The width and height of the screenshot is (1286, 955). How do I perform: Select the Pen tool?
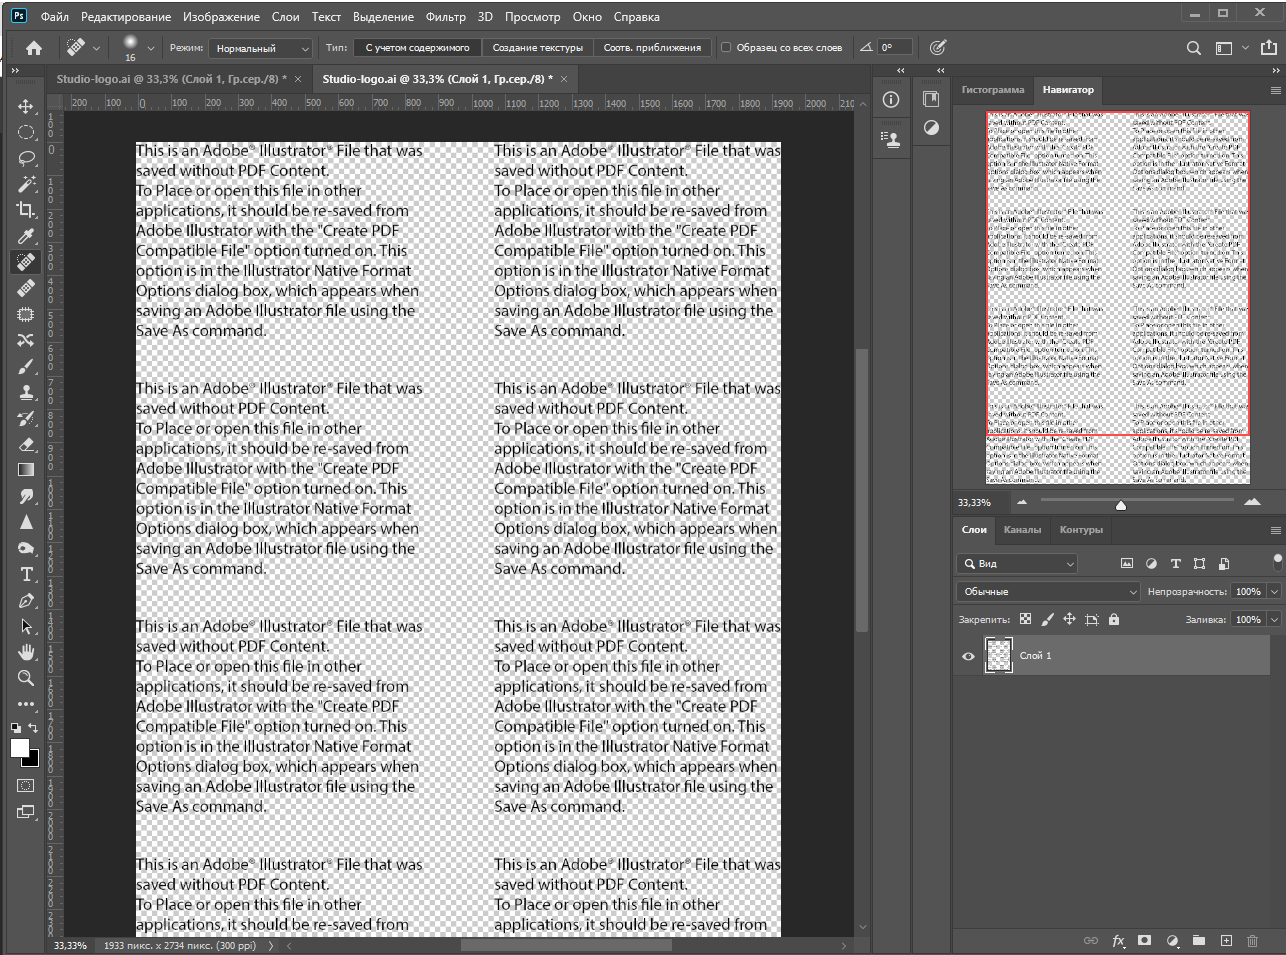pyautogui.click(x=26, y=600)
